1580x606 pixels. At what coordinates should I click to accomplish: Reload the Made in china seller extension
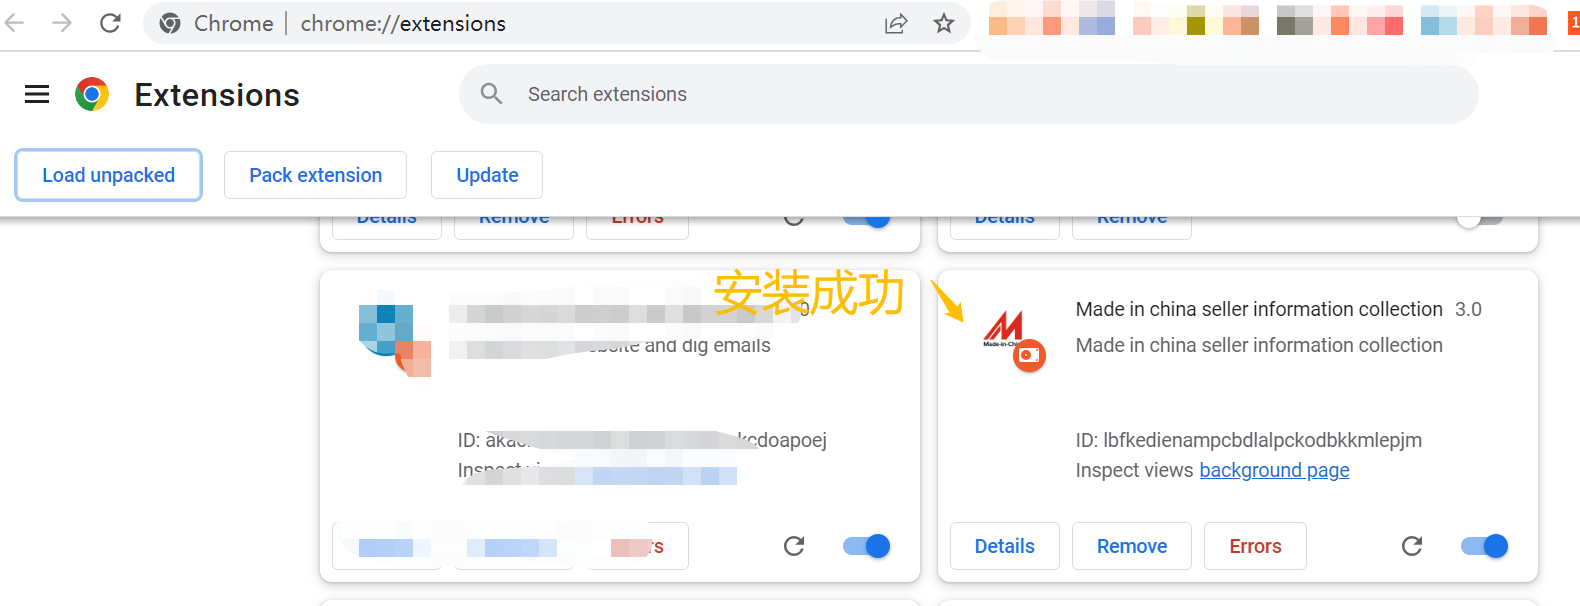(1412, 546)
